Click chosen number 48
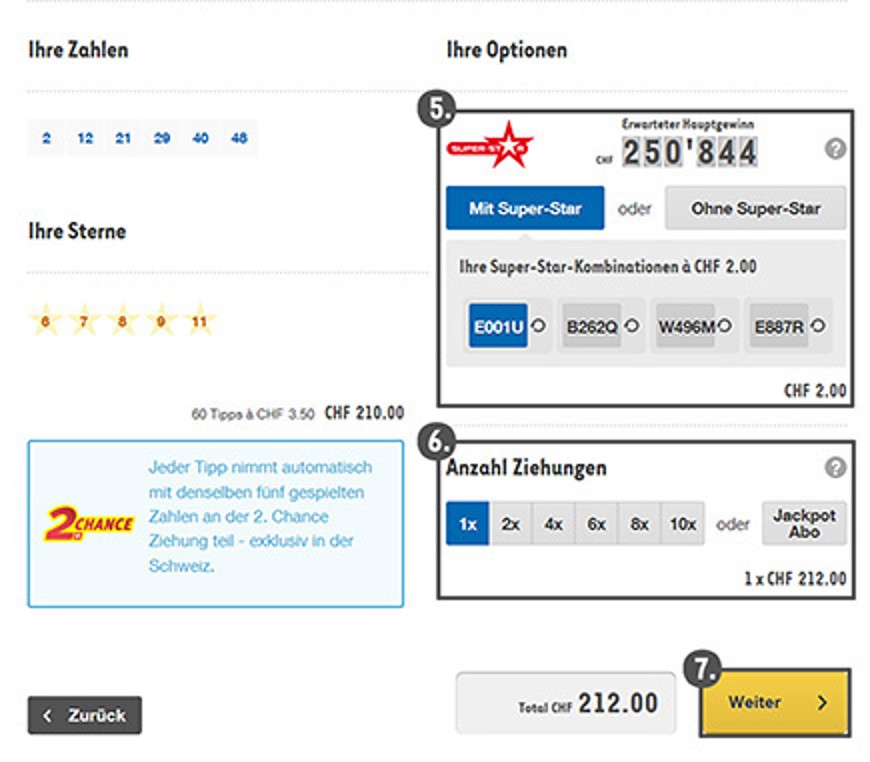 [239, 138]
